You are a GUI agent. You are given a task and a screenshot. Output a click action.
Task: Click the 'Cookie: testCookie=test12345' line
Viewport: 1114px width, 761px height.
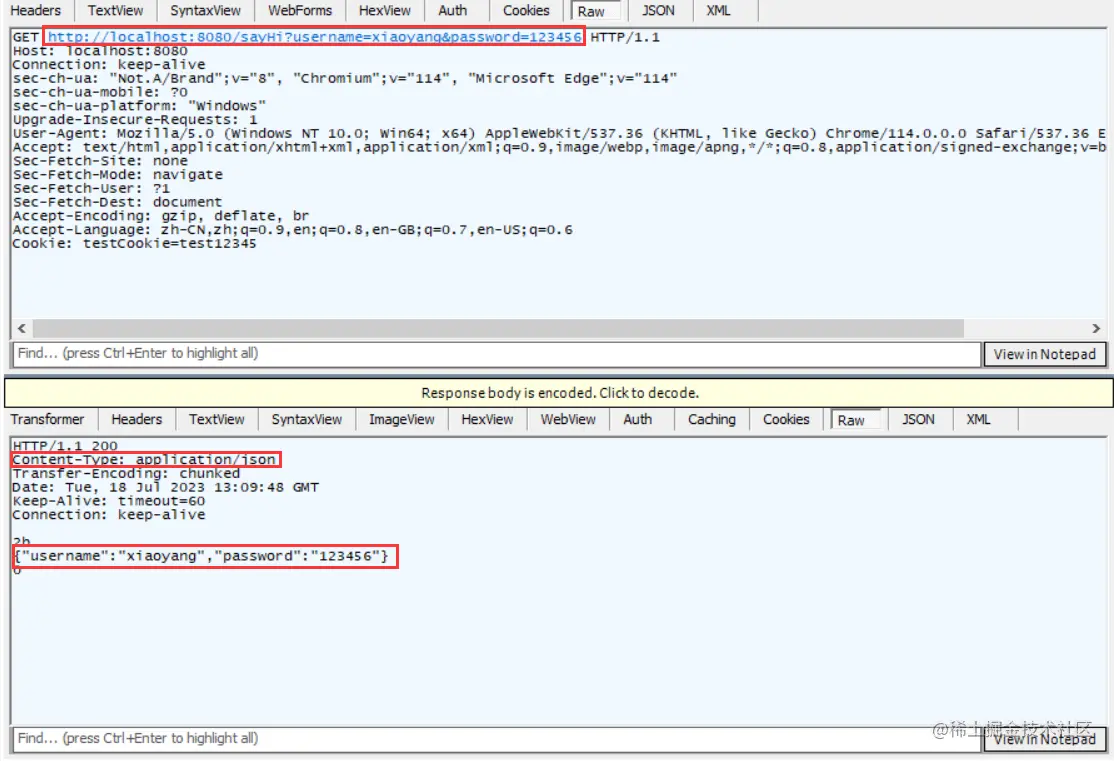tap(134, 244)
